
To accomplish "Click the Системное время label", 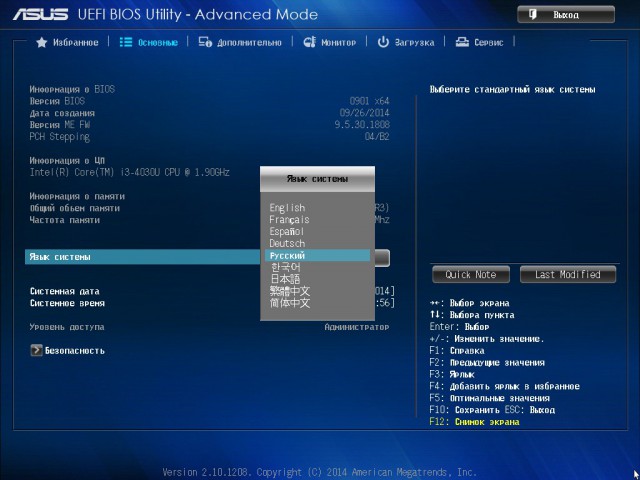I will (x=67, y=303).
